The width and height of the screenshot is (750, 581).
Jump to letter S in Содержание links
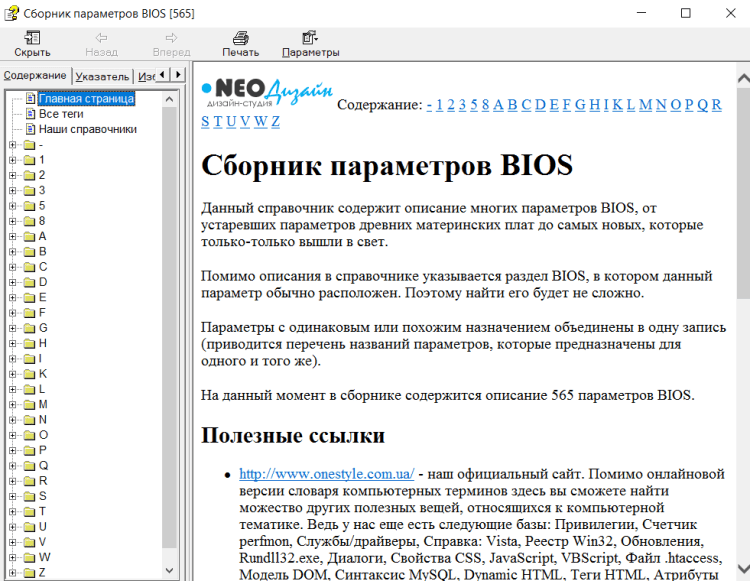[x=205, y=121]
